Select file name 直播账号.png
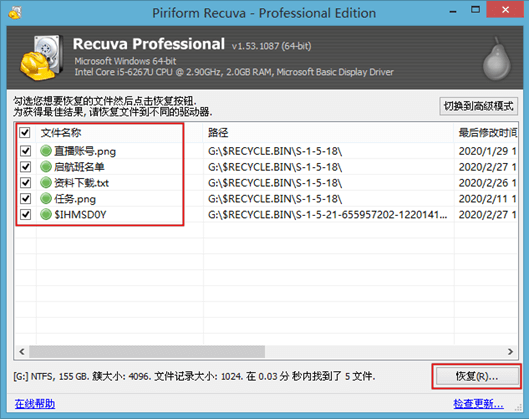529x419 pixels. (85, 151)
